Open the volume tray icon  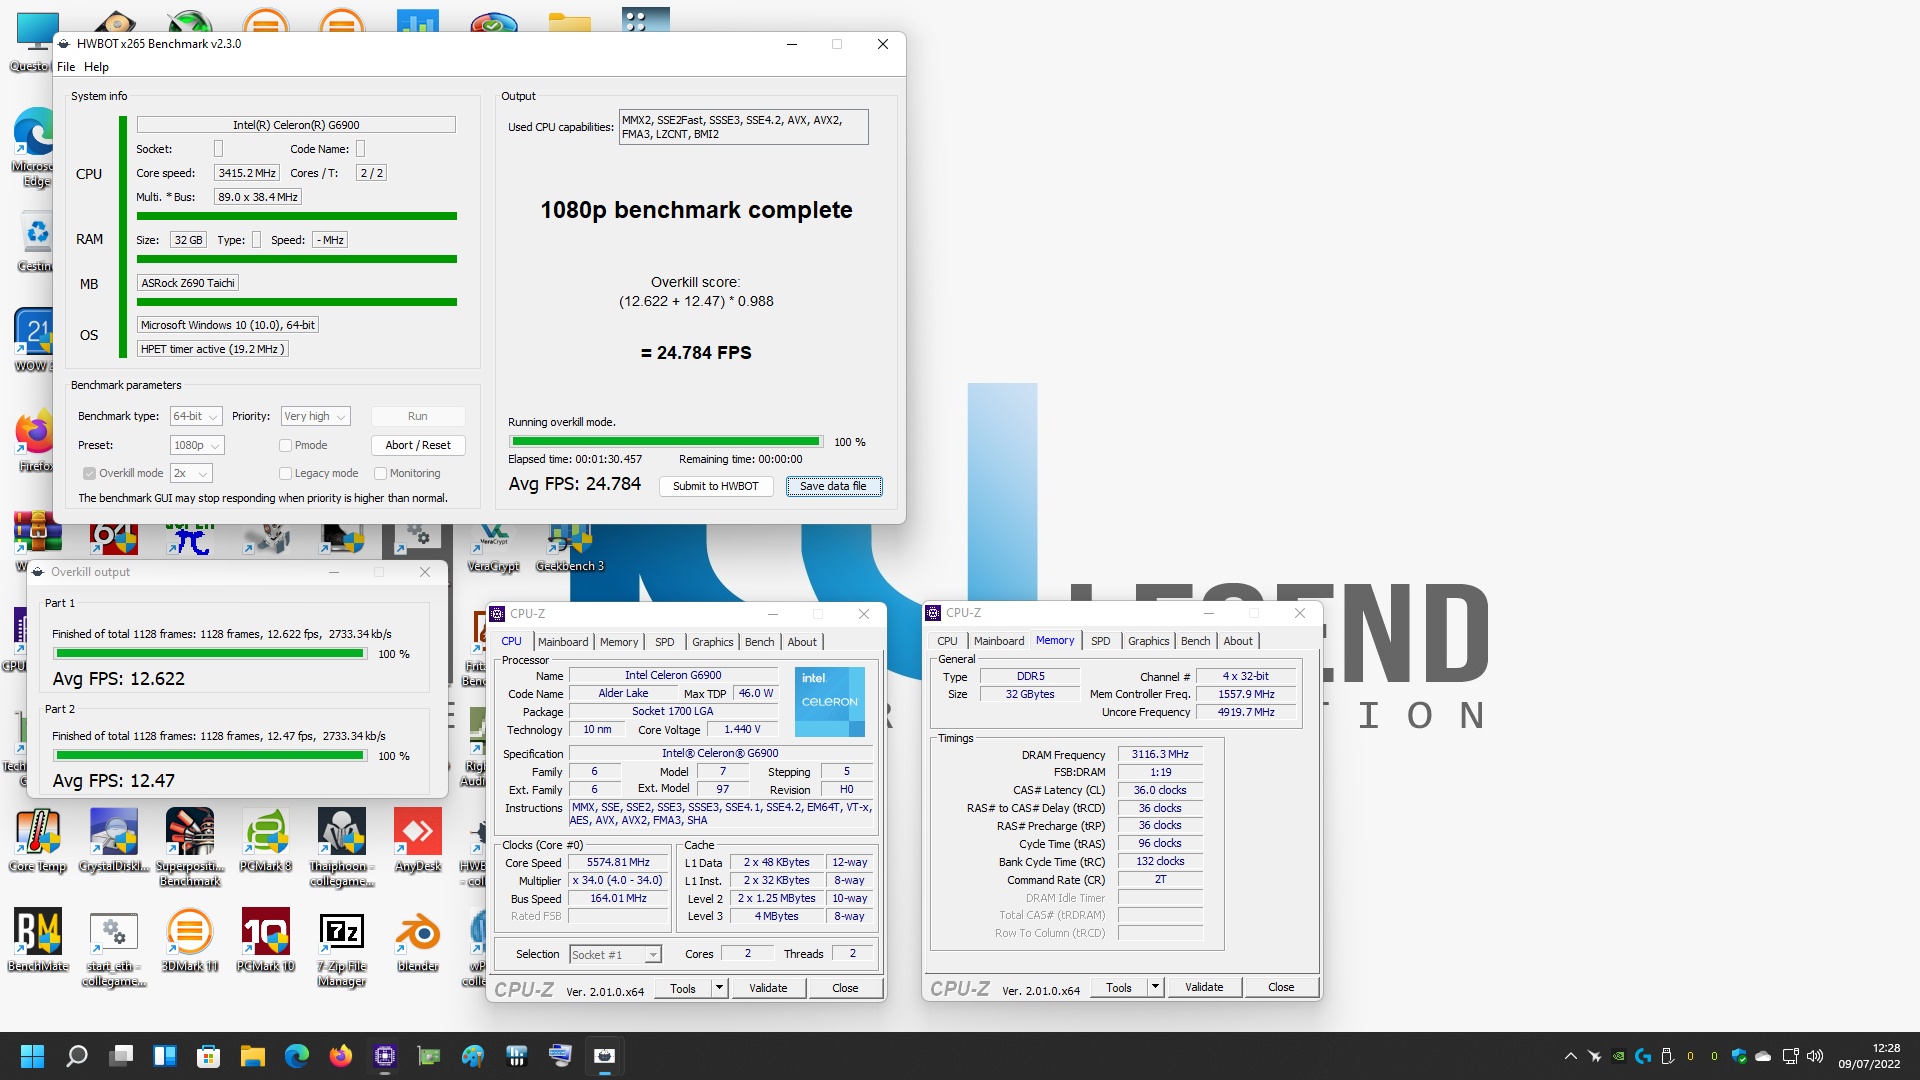1815,1056
